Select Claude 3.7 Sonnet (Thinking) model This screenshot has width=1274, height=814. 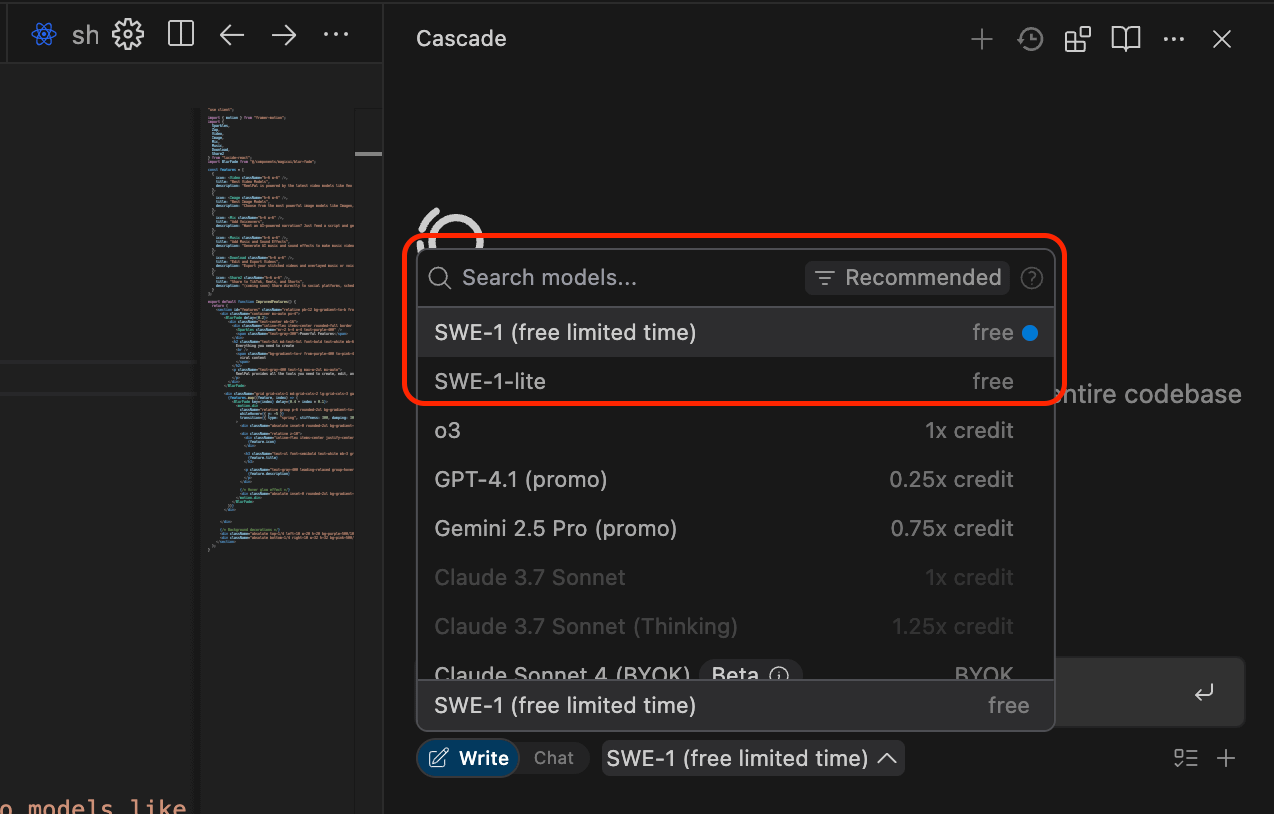[x=735, y=626]
